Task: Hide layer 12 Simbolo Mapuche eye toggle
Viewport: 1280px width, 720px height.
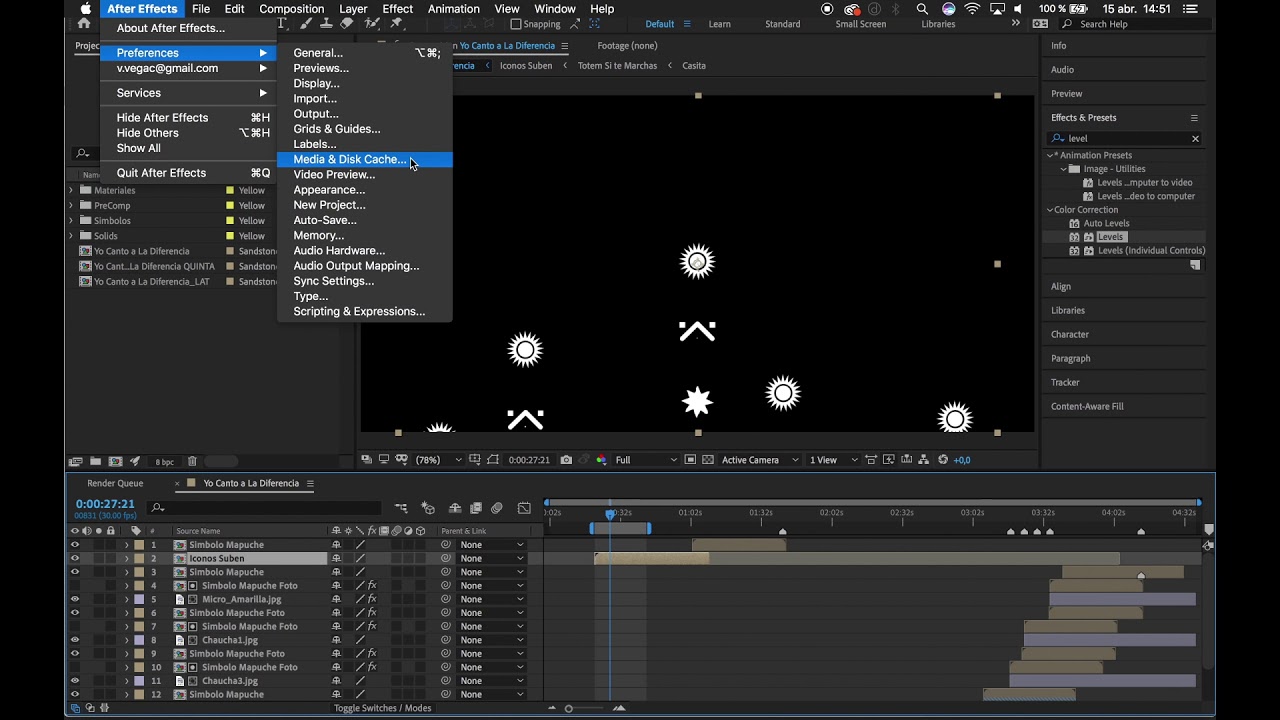Action: point(74,694)
